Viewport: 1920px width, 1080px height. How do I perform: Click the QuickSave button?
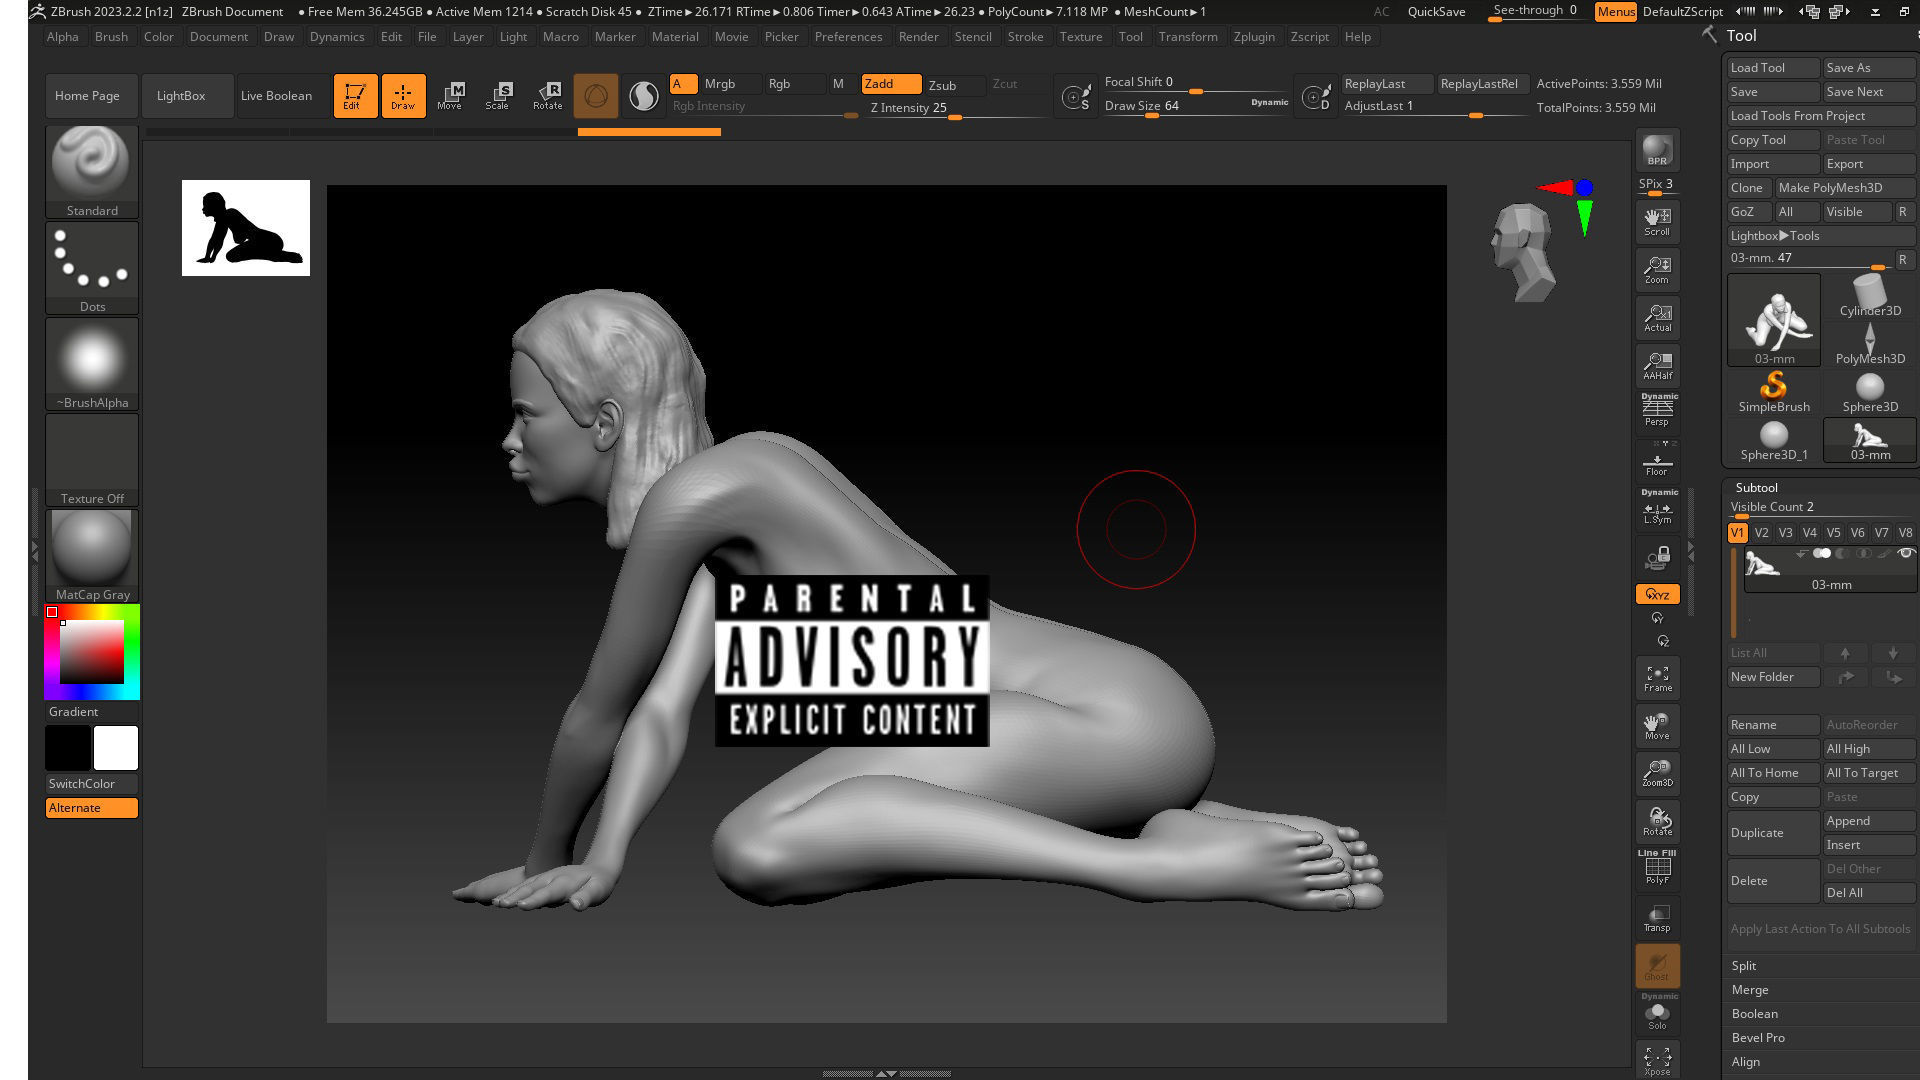pyautogui.click(x=1436, y=11)
